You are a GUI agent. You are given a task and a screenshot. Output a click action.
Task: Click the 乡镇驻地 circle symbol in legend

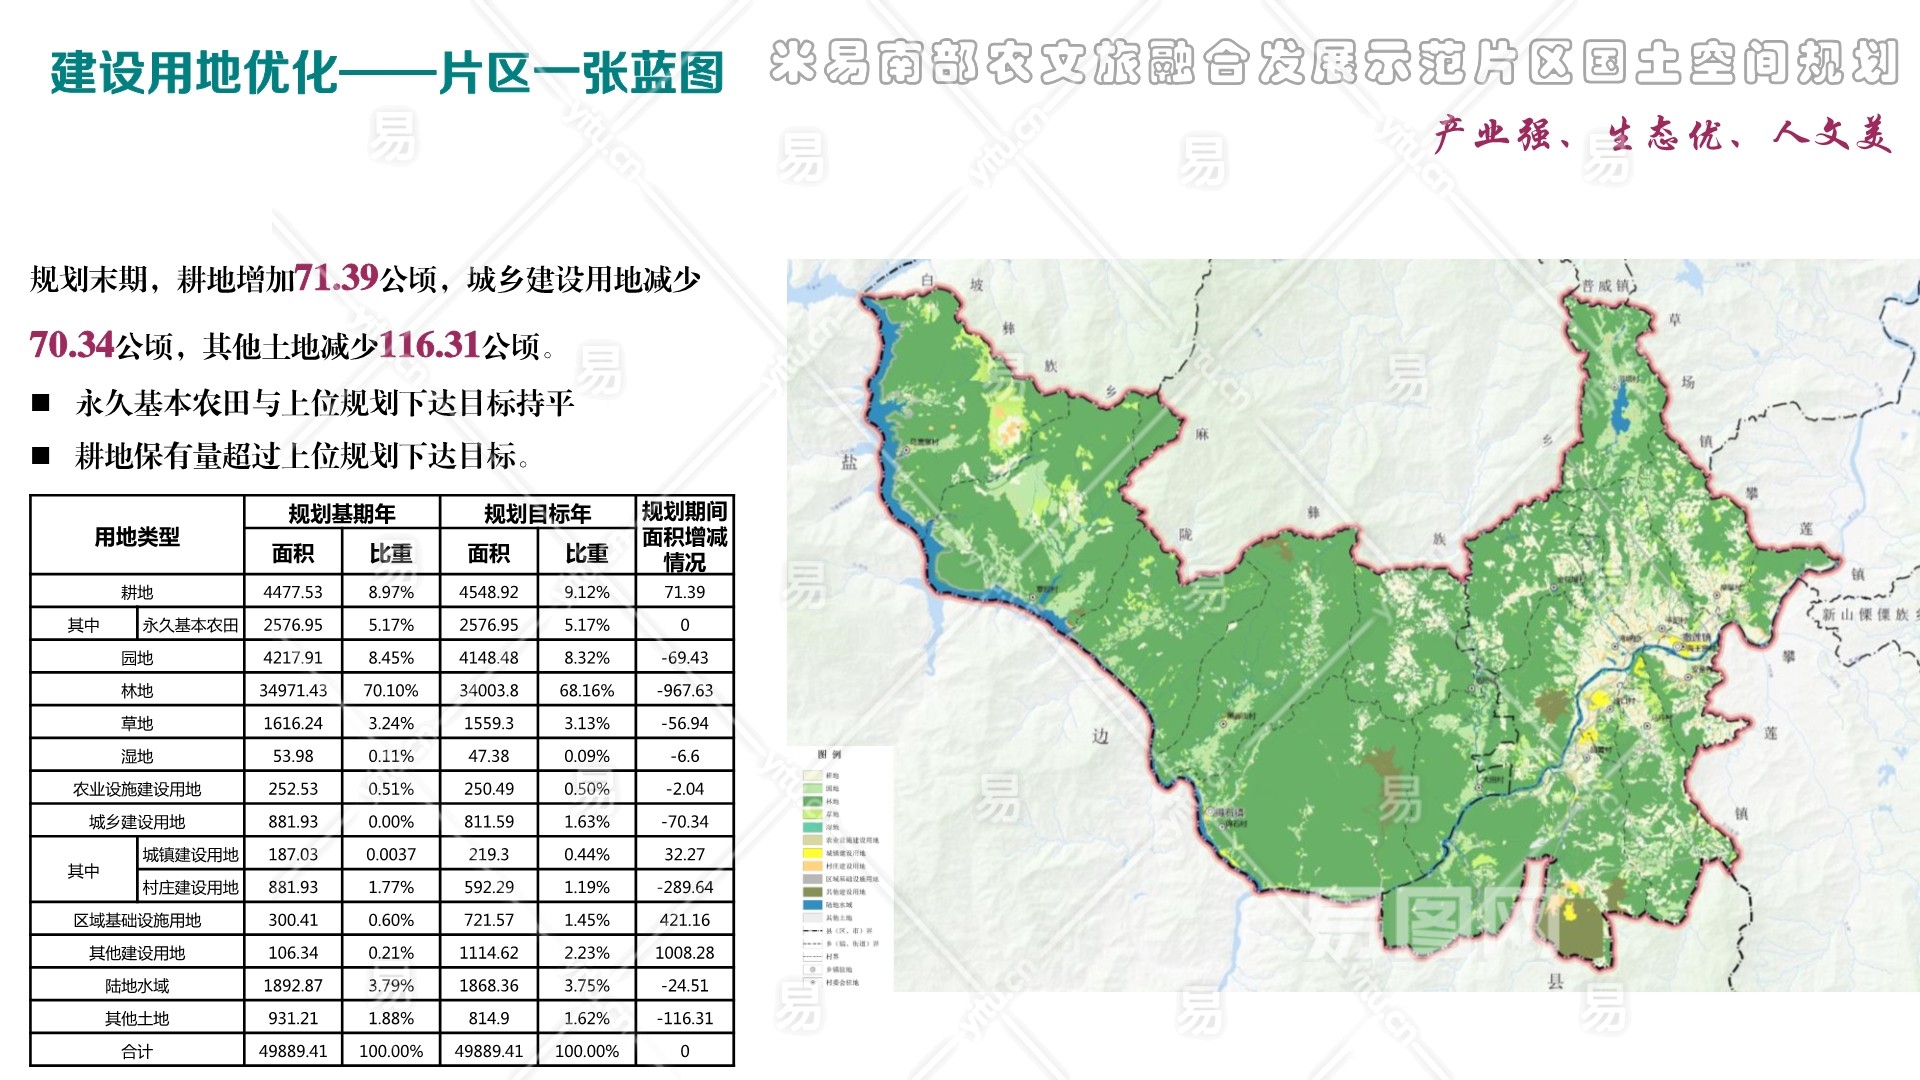[812, 969]
